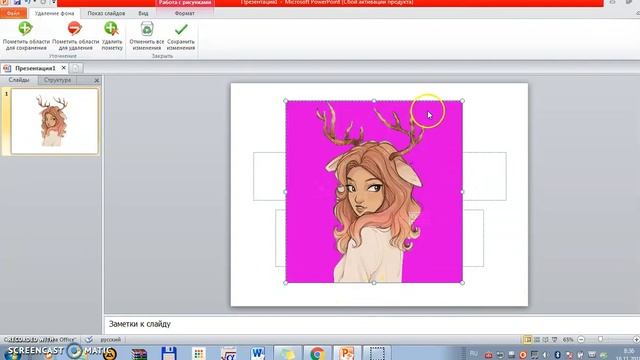Viewport: 640px width, 360px height.
Task: Click the Save icon in Quick Access Toolbar
Action: [x=17, y=2]
